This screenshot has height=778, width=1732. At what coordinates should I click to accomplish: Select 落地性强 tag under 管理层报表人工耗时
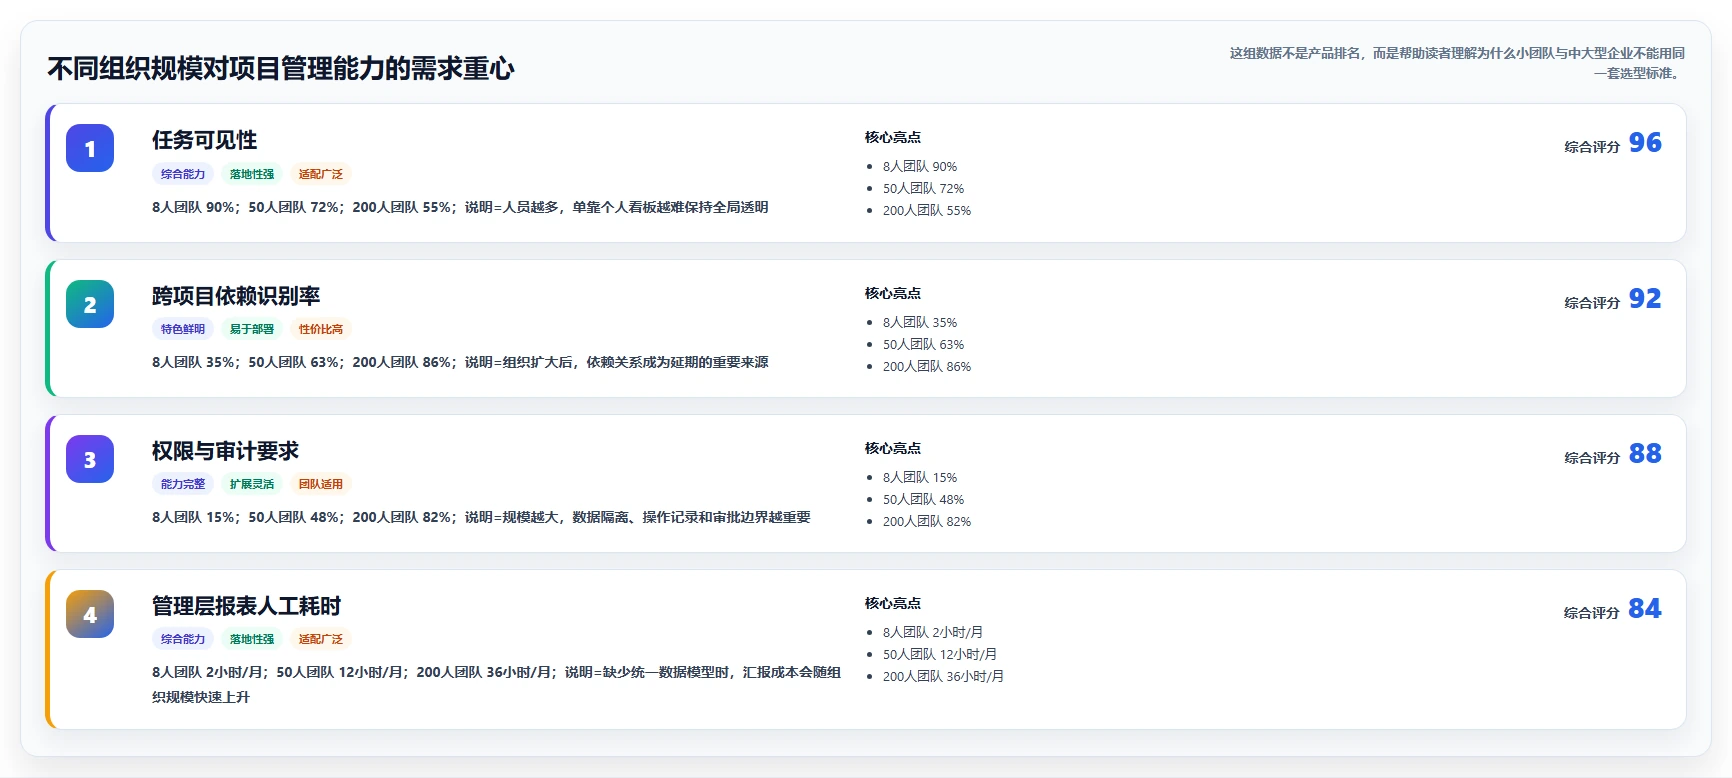click(252, 639)
